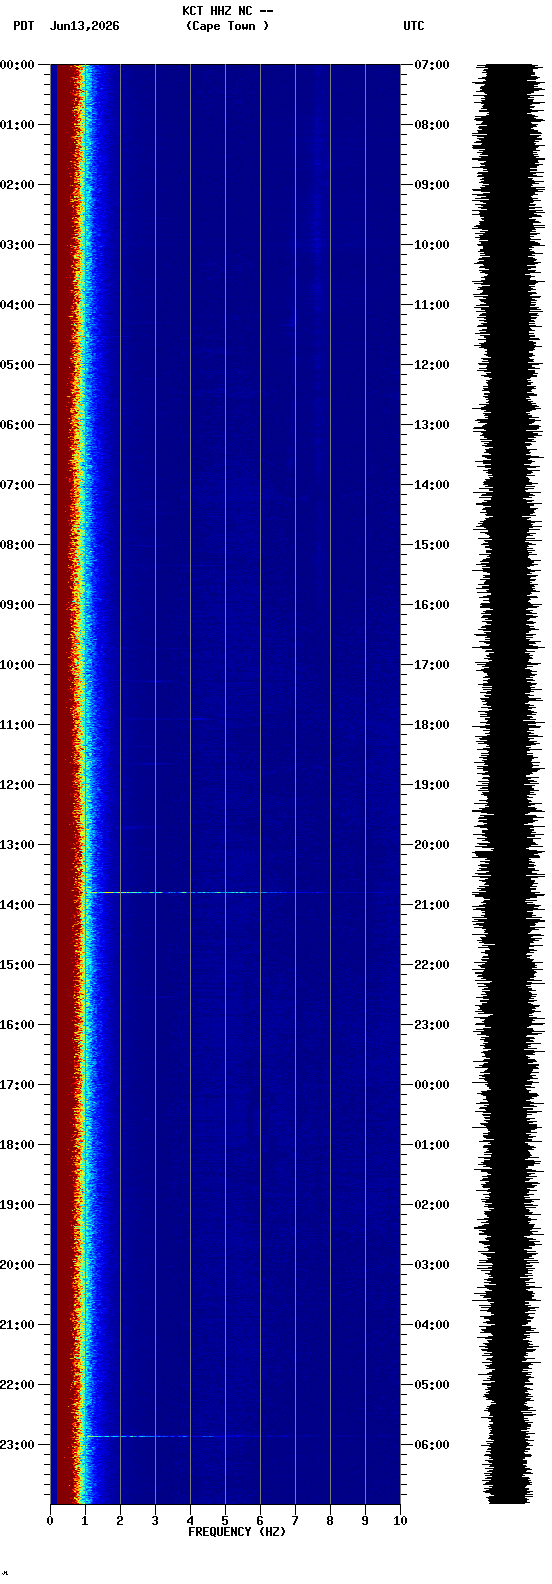Click the '04:00' label on the PDT axis

tap(17, 305)
